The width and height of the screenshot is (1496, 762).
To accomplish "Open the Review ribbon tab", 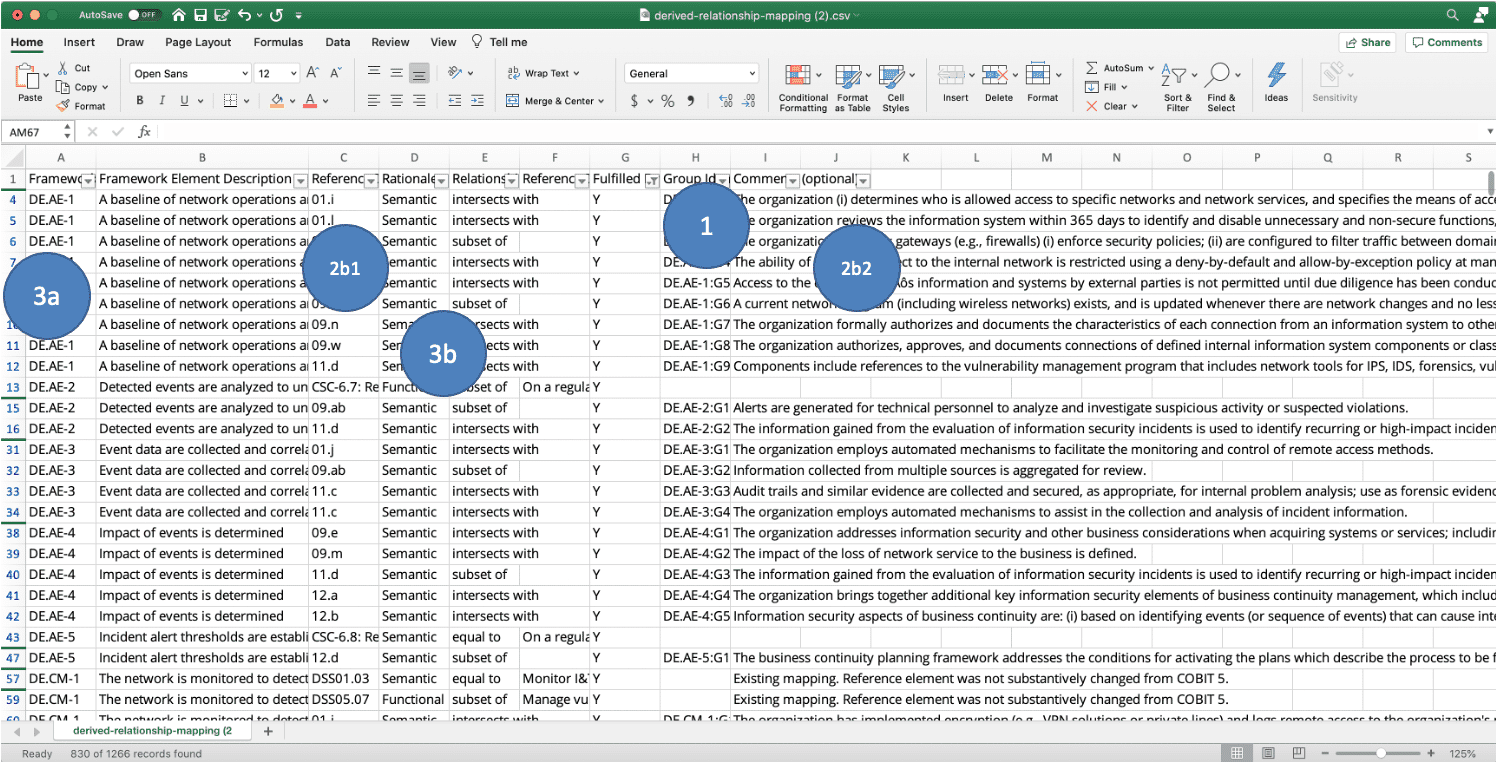I will [x=390, y=42].
